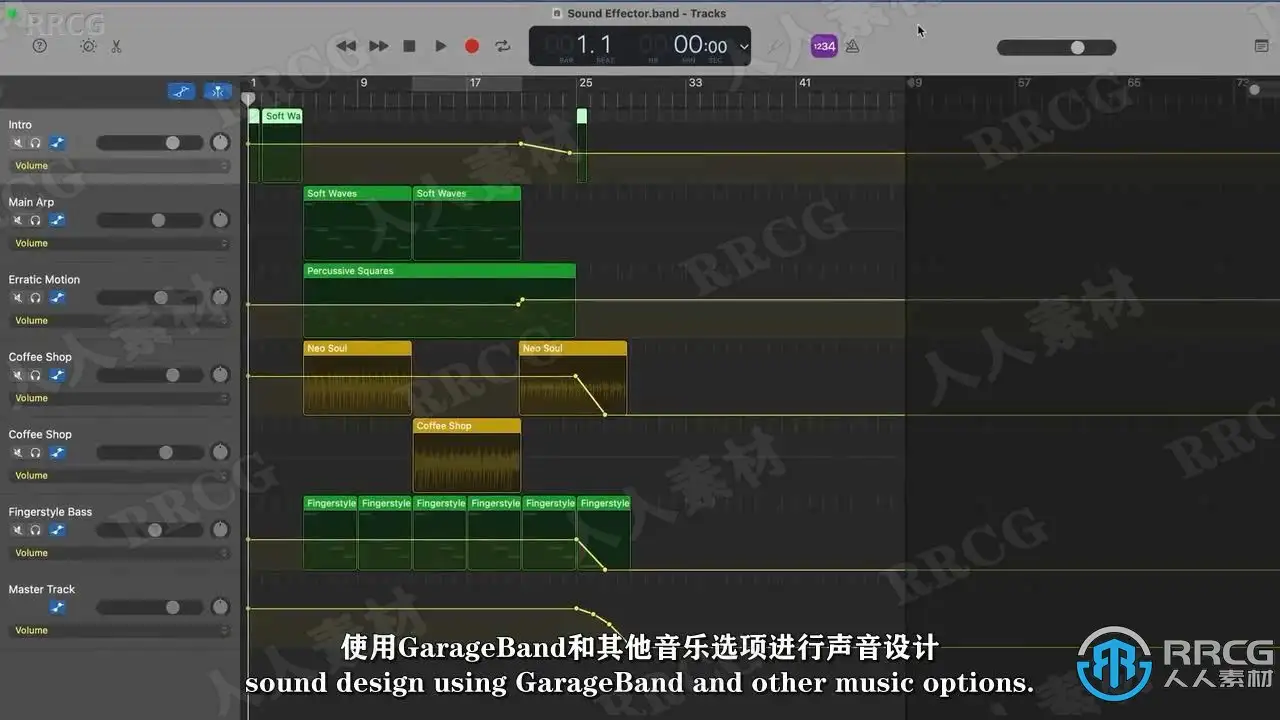Click the Stop transport button
Image resolution: width=1280 pixels, height=720 pixels.
tap(409, 46)
